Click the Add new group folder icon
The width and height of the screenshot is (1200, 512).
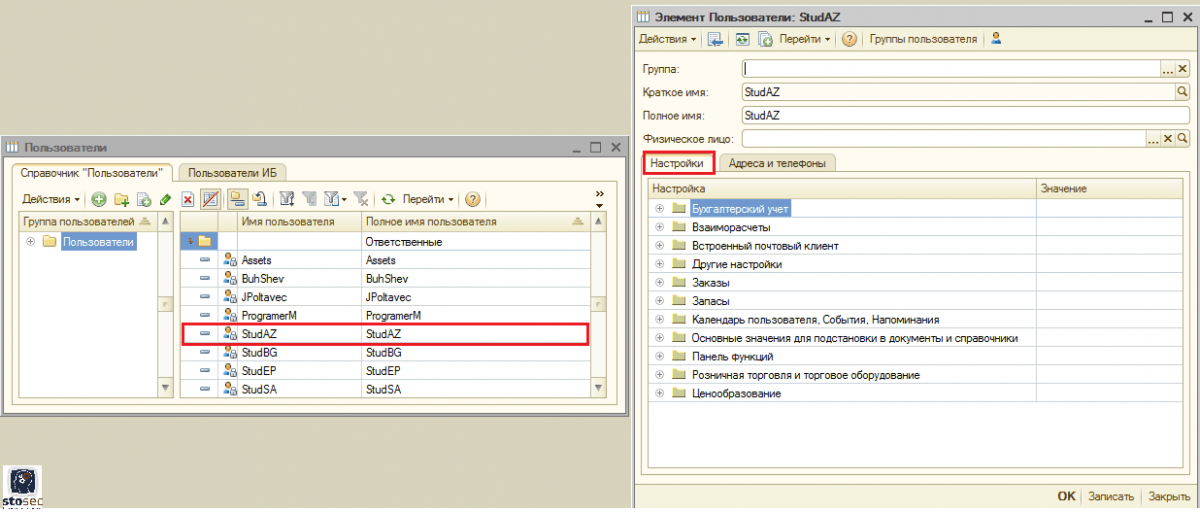121,199
